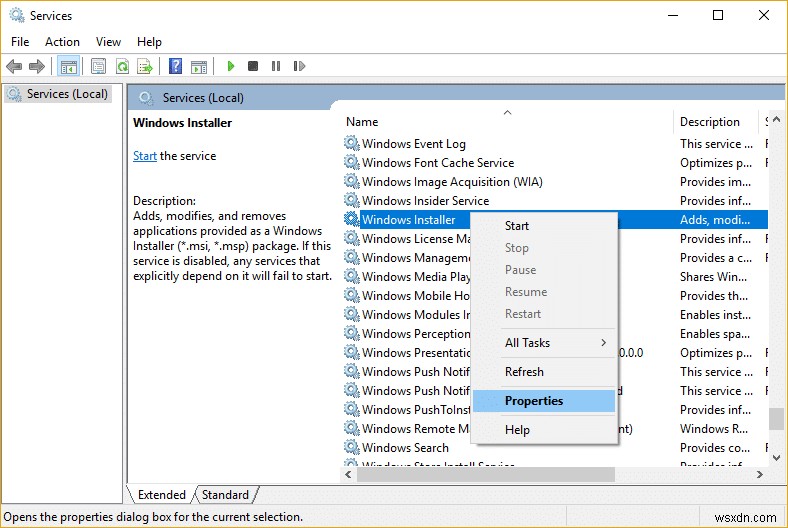Select the Windows Event Log service

coord(414,144)
